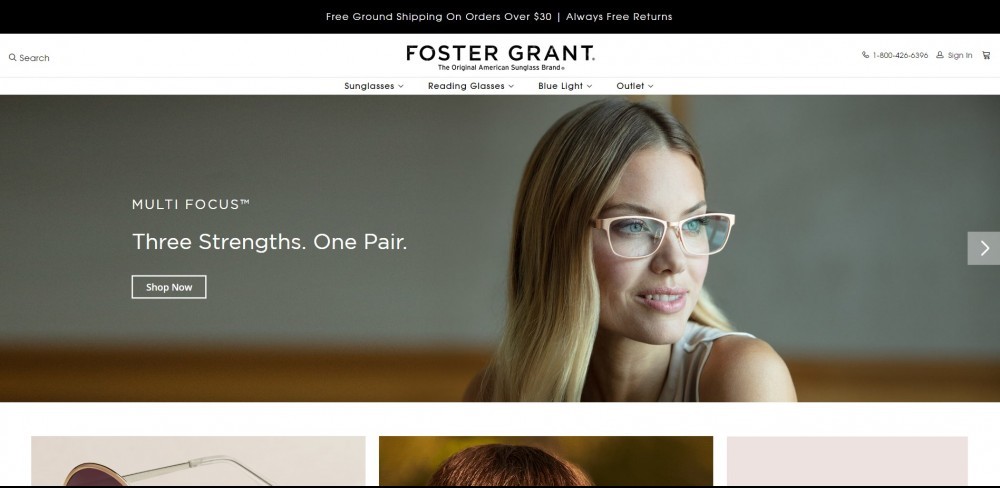Click the user account icon
Screen dimensions: 1000x488
pos(939,55)
